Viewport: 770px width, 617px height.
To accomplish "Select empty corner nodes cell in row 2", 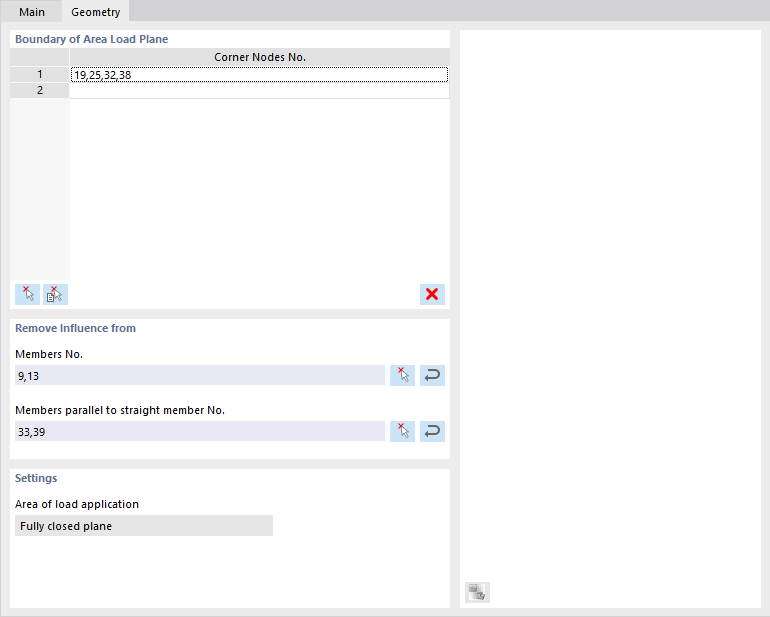I will click(259, 90).
